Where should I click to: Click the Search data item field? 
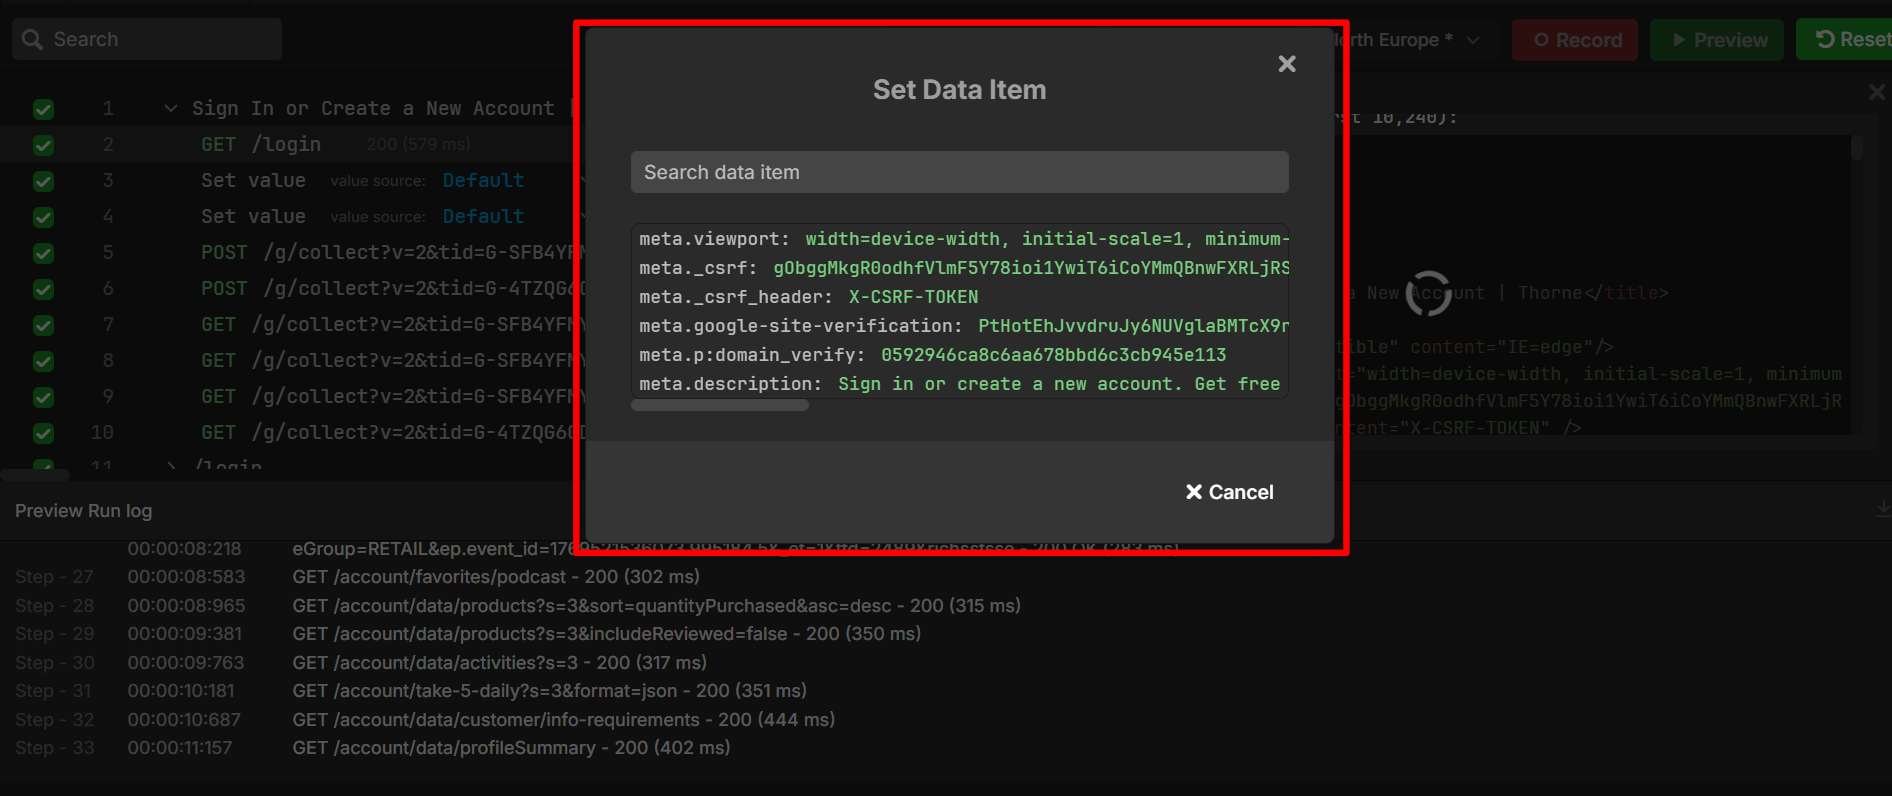(x=959, y=172)
